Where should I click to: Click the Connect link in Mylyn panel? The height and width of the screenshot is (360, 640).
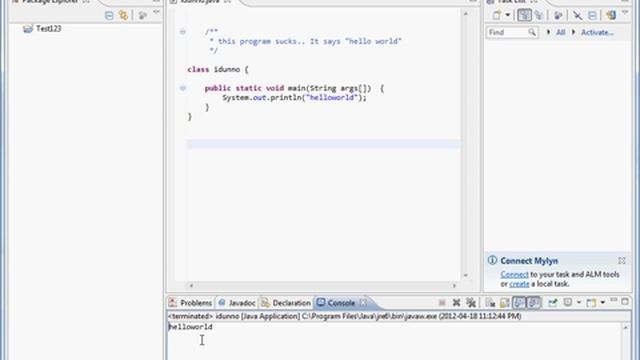click(x=514, y=274)
